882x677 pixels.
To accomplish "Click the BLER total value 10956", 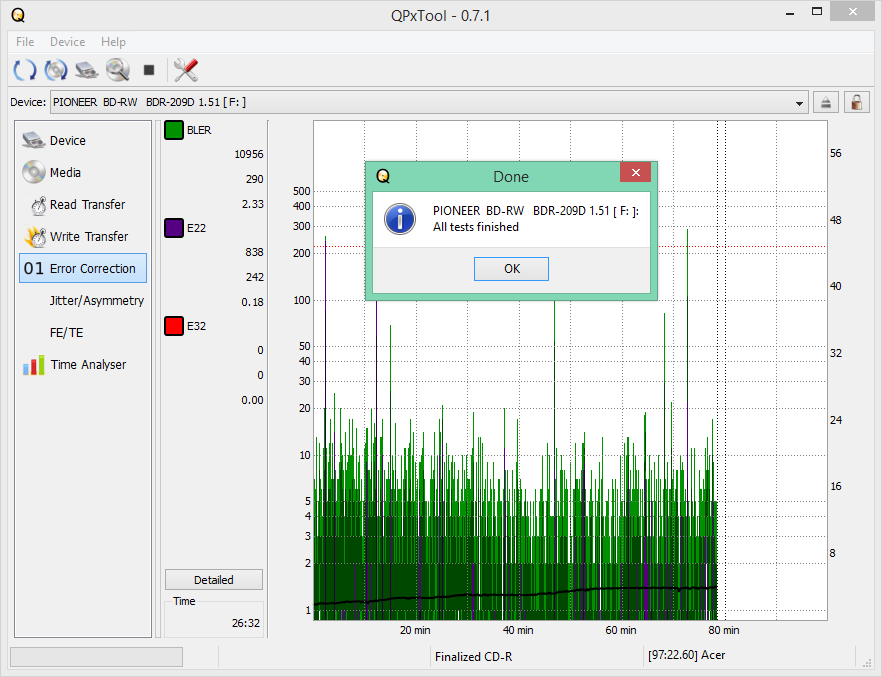I will [249, 154].
